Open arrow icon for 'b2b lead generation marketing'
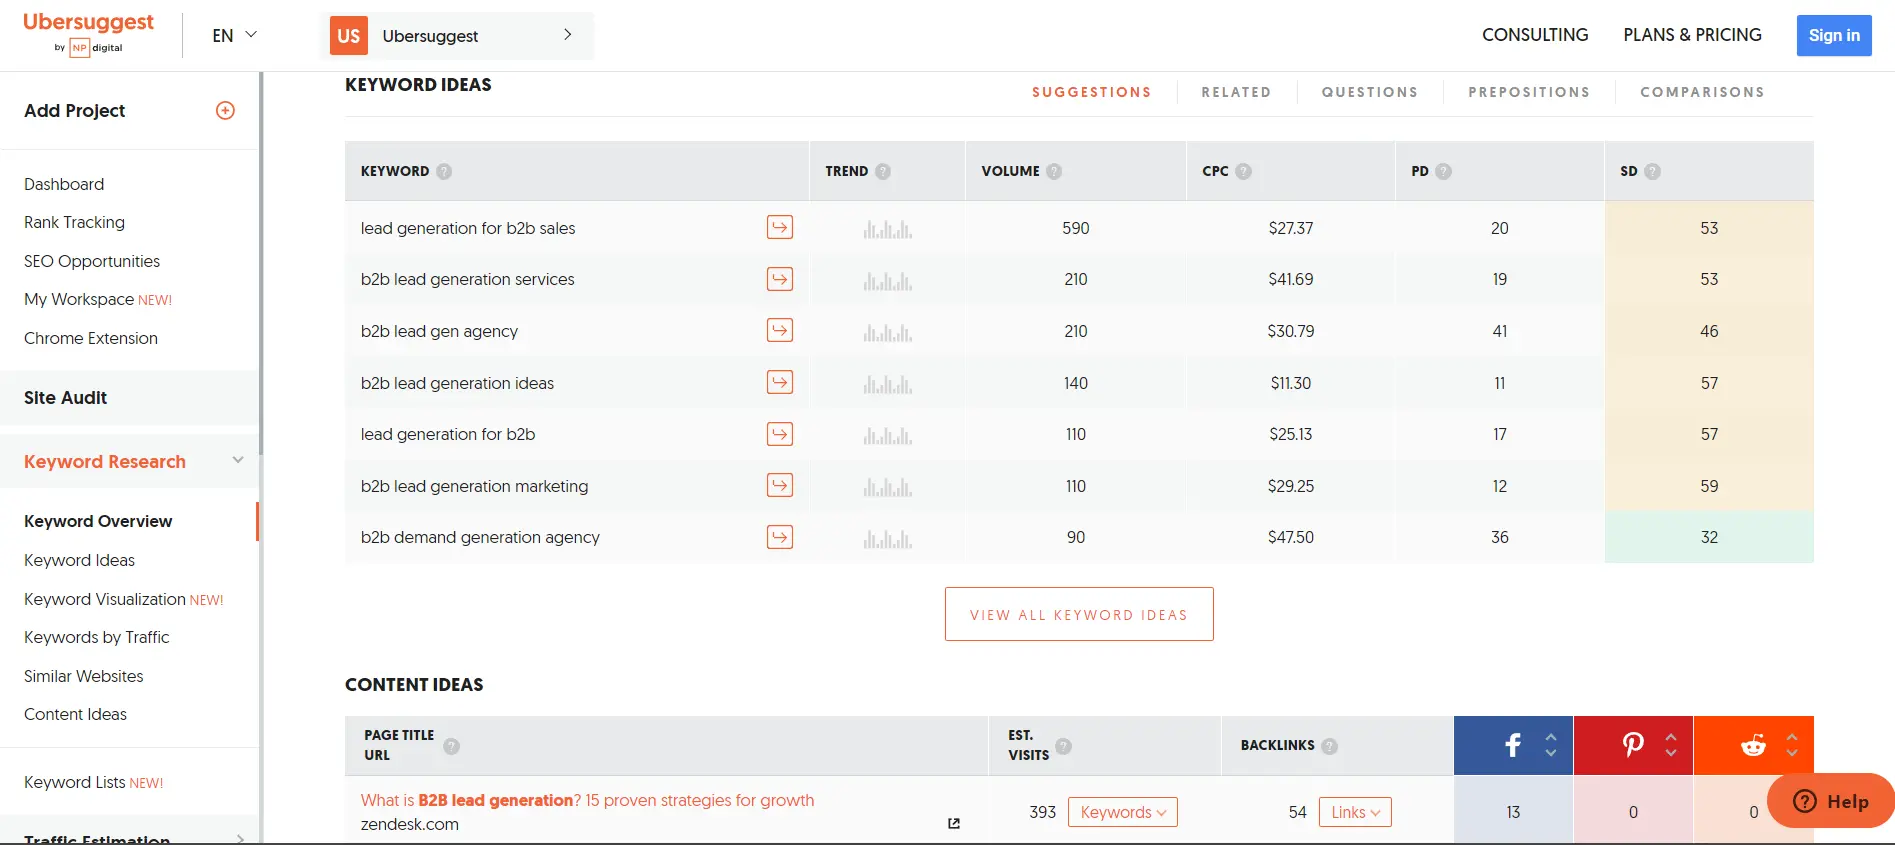The height and width of the screenshot is (845, 1895). coord(780,485)
